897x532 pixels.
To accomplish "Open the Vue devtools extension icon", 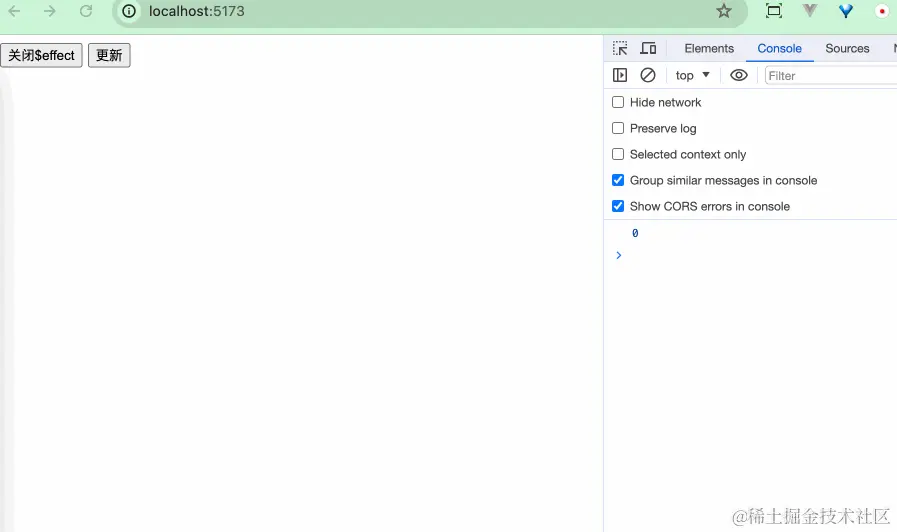I will [809, 10].
